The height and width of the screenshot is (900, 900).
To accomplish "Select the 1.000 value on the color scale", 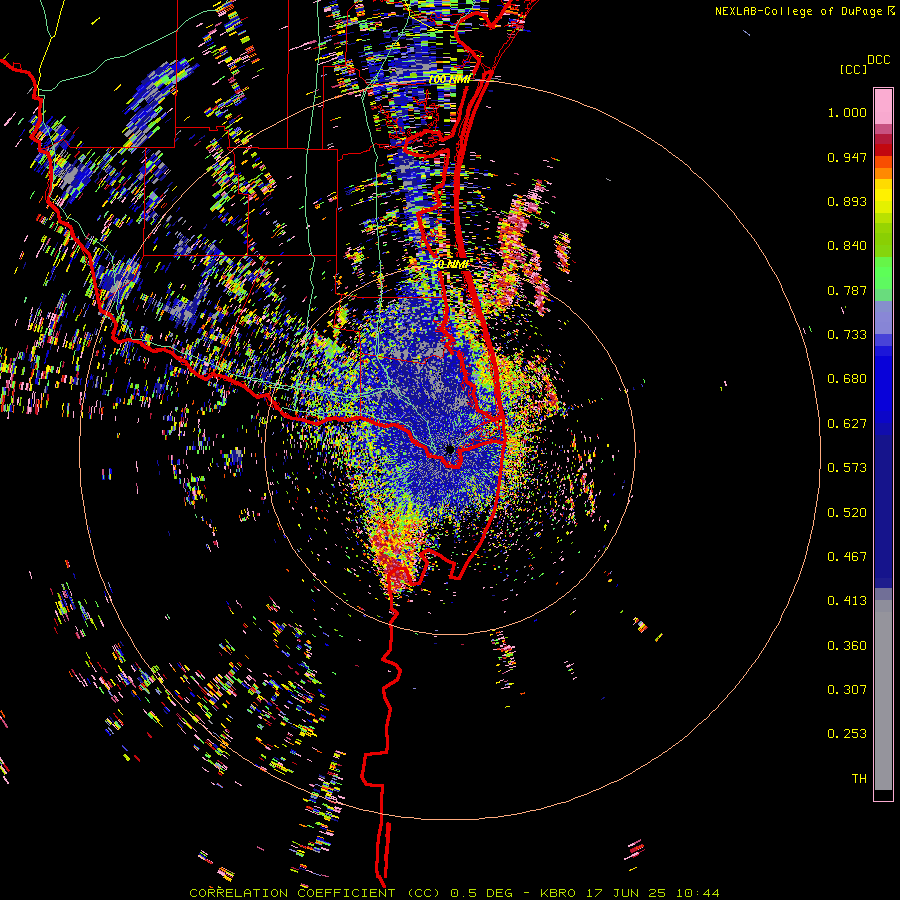I will click(847, 112).
